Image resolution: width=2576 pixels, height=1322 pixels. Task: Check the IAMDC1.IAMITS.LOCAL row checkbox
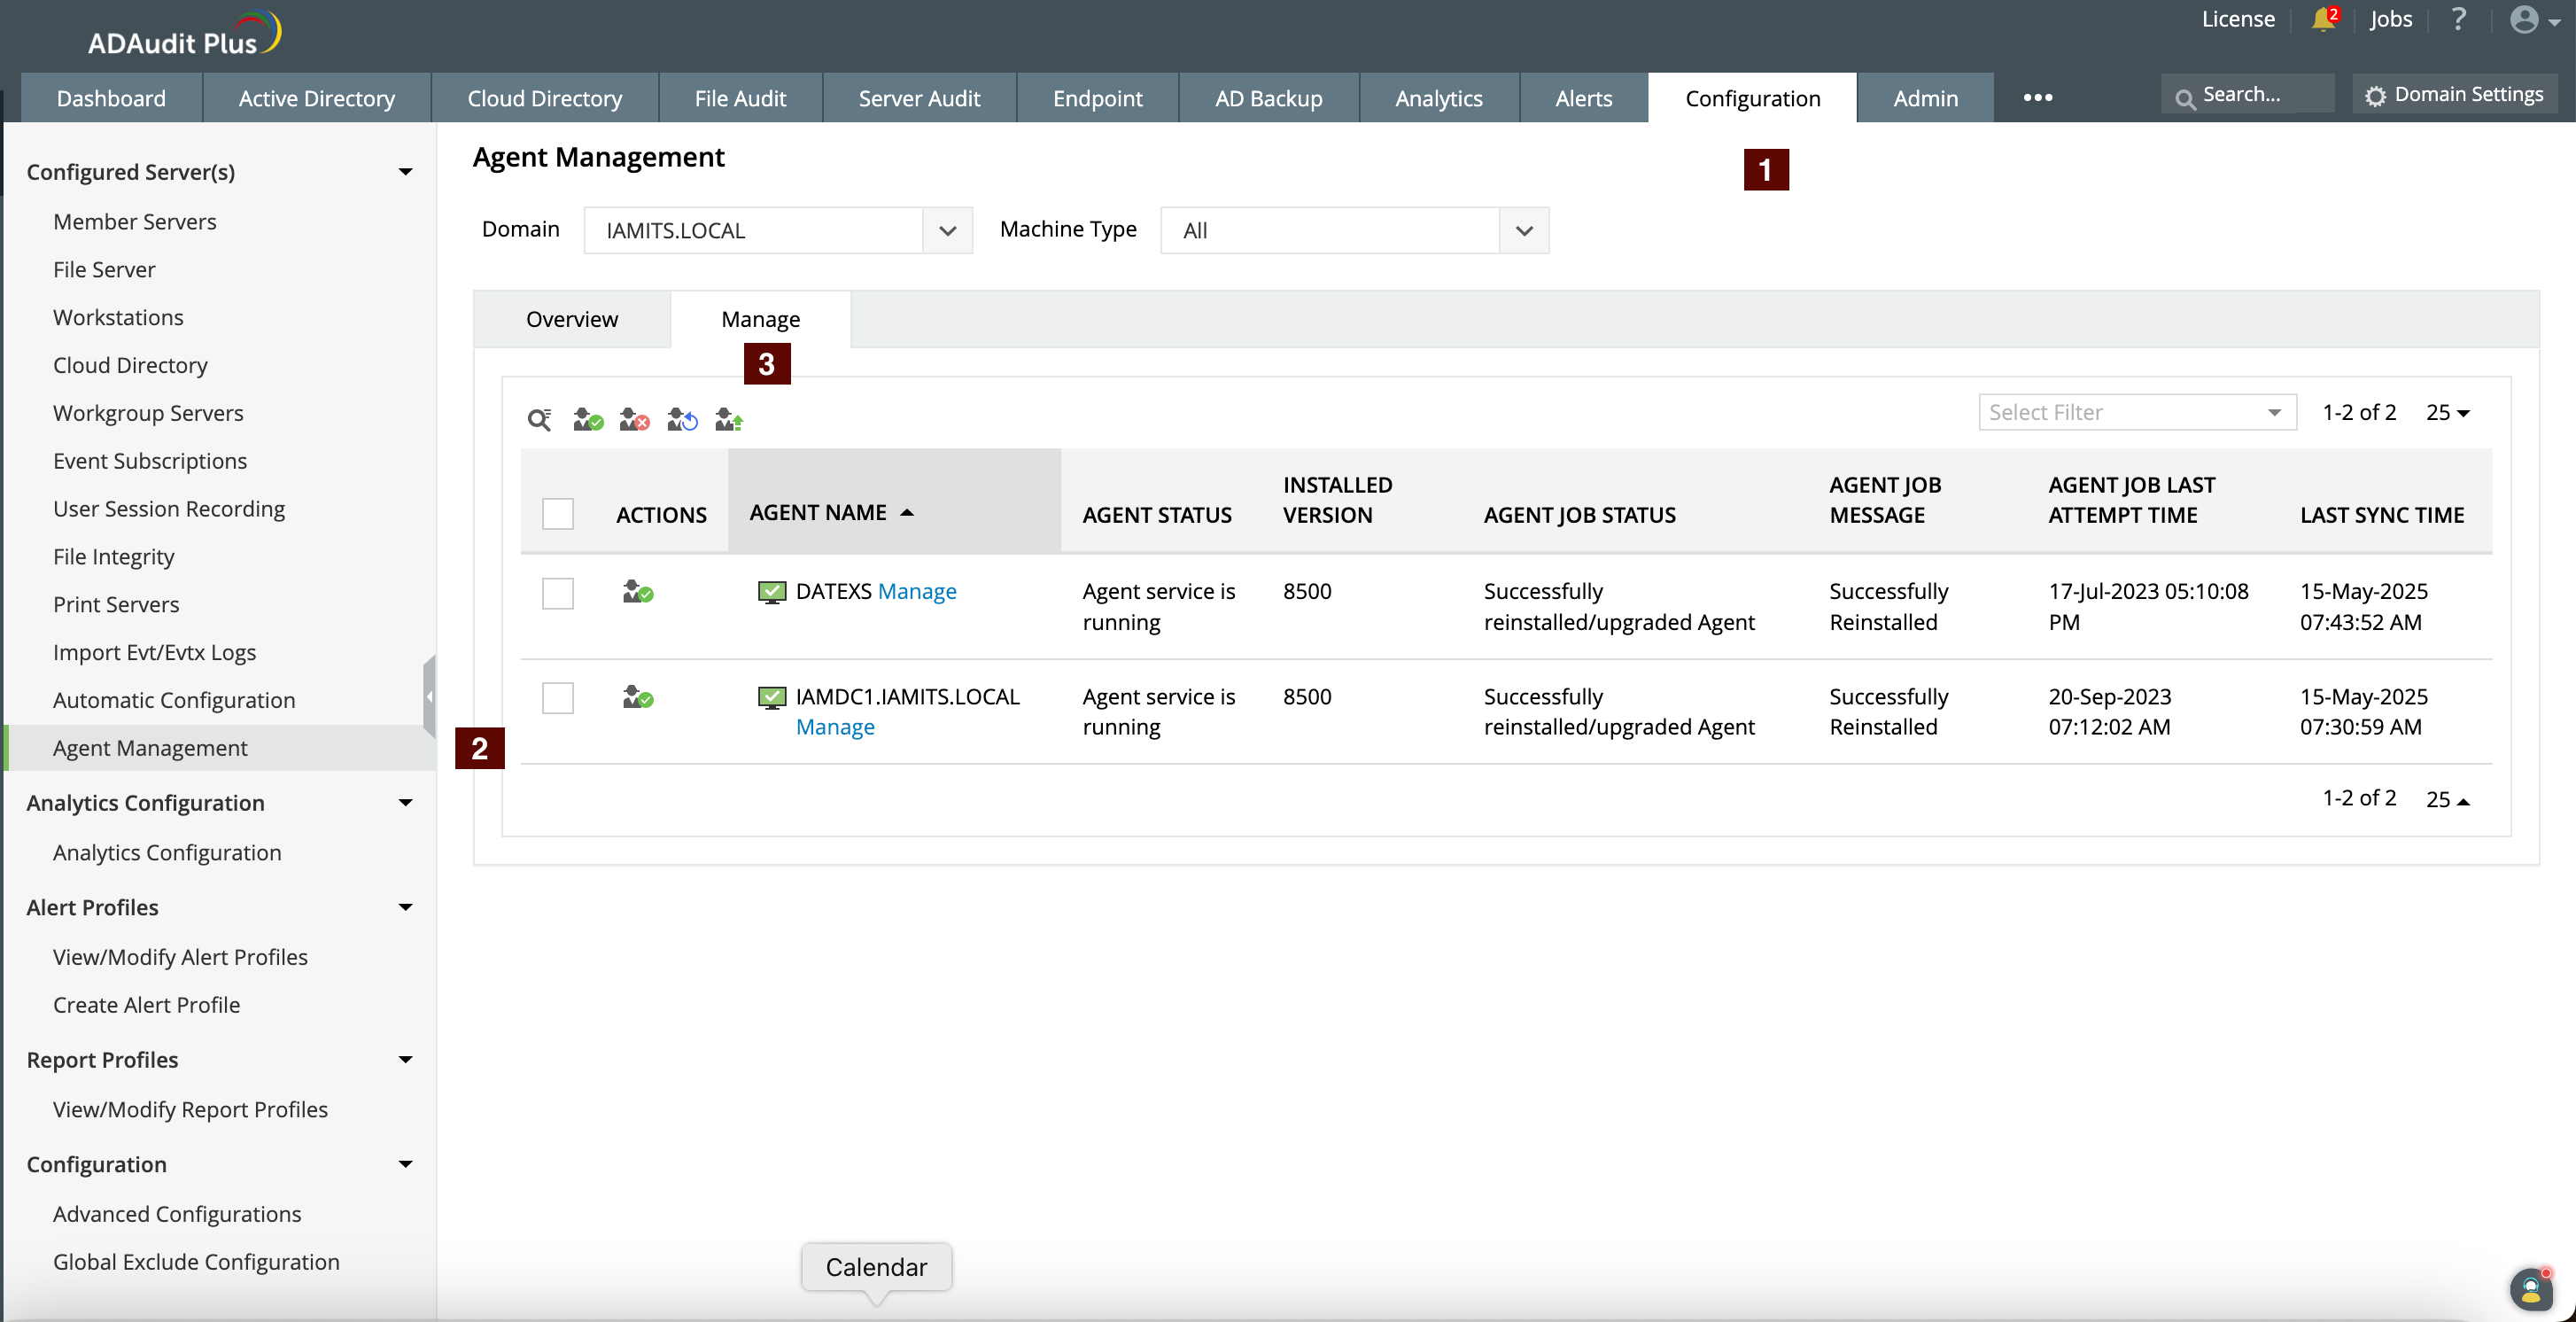point(557,698)
